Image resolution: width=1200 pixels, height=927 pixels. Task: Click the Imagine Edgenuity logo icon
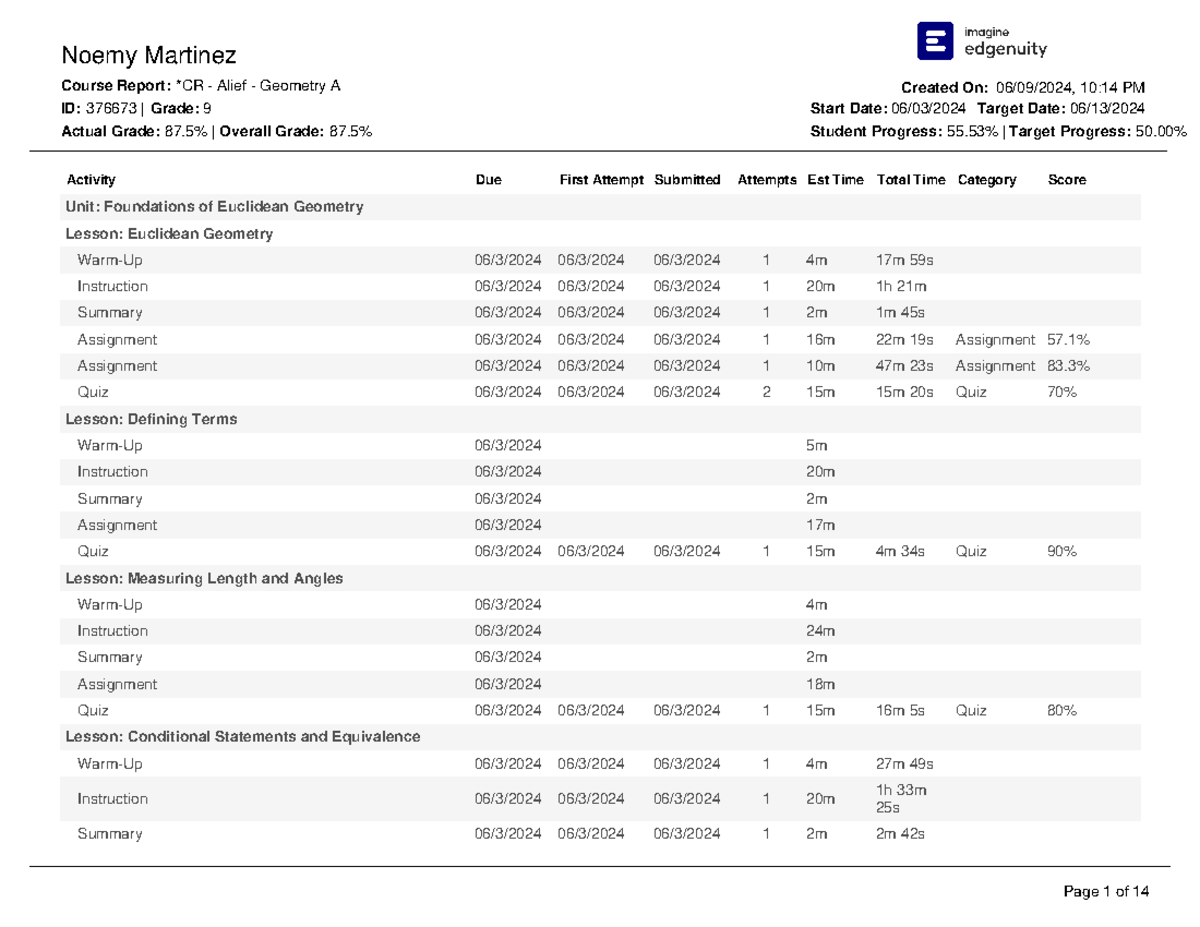tap(936, 41)
